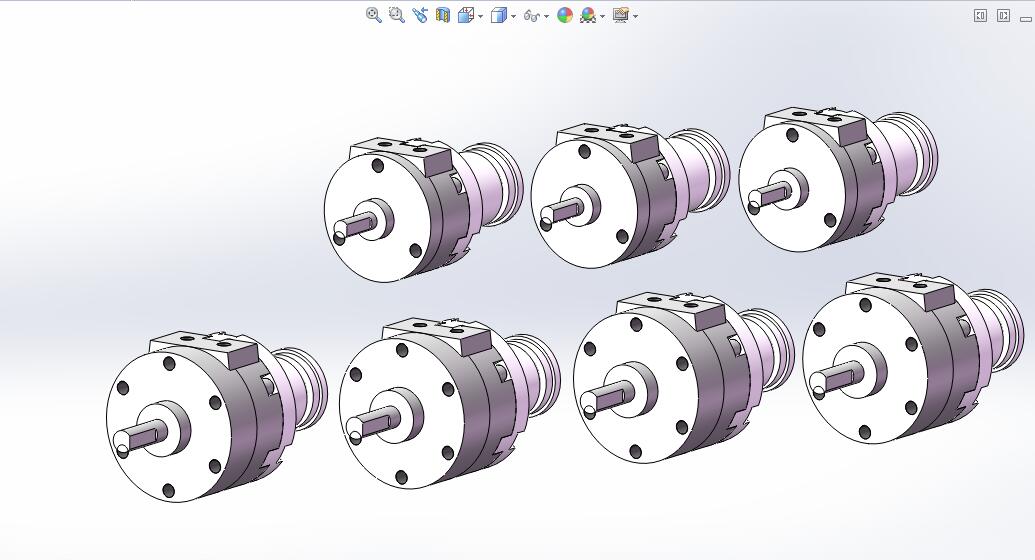Tile the document window to the left
Viewport: 1035px width, 560px height.
(980, 15)
